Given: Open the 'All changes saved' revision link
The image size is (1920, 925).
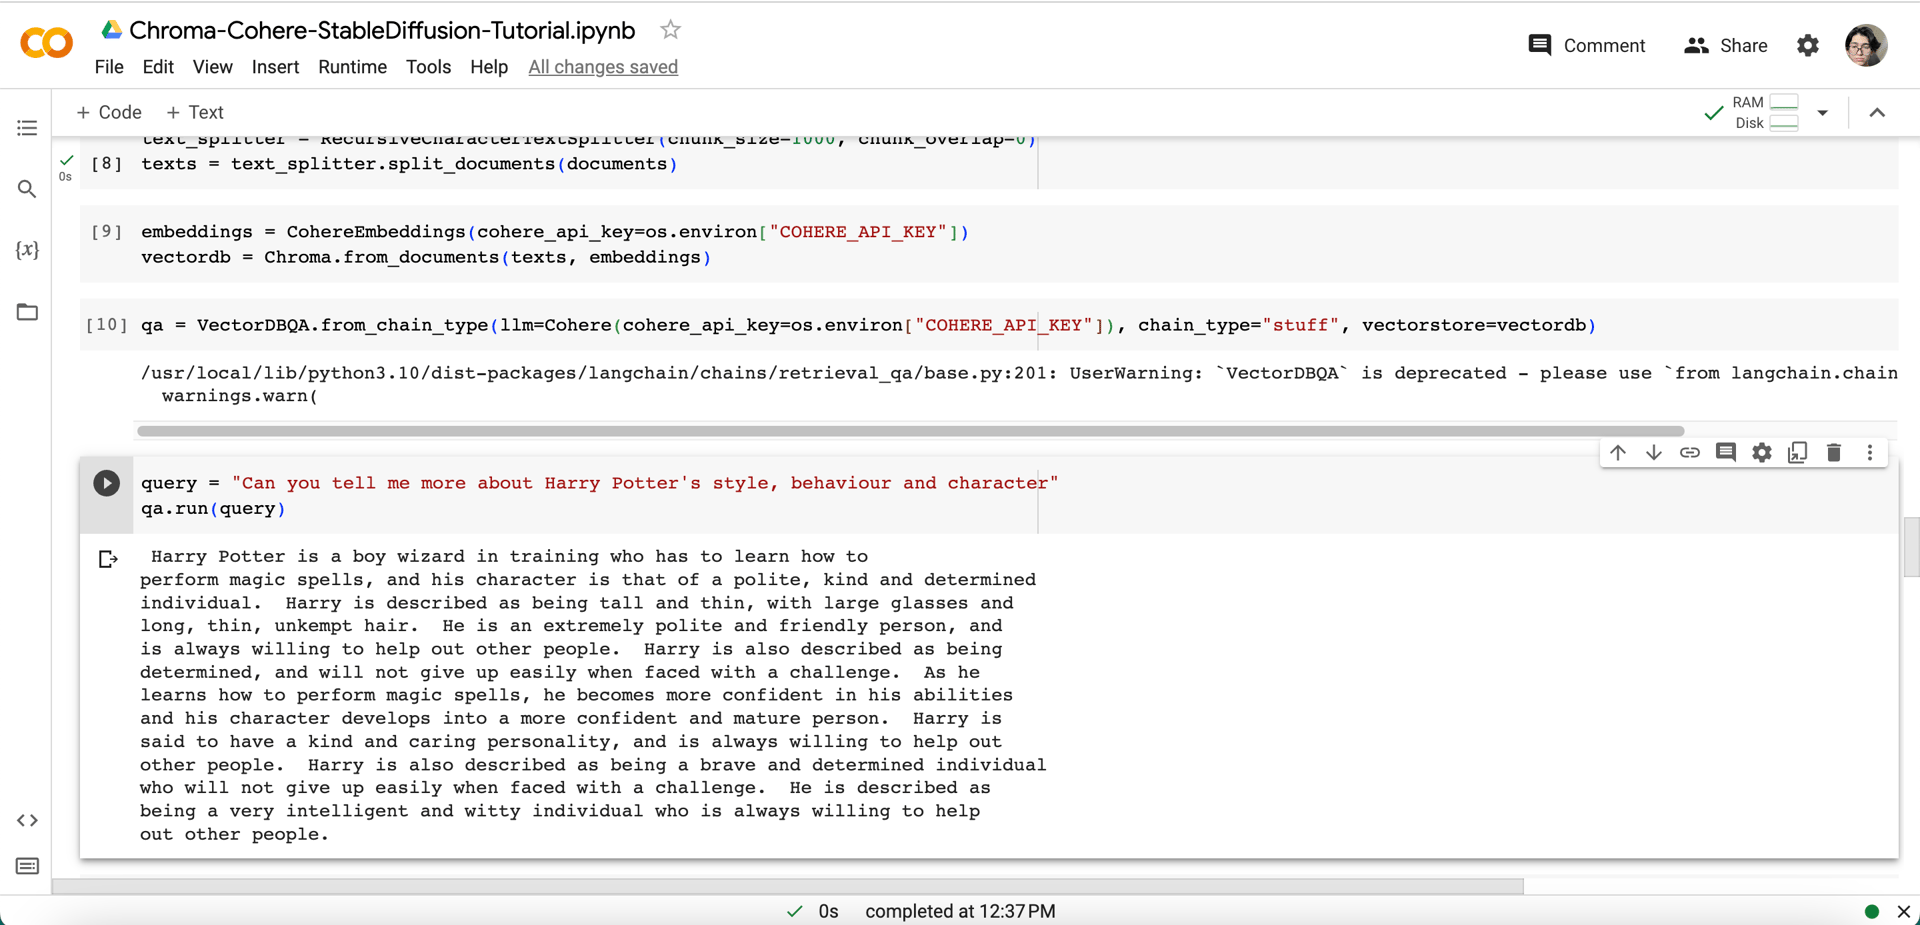Looking at the screenshot, I should (x=603, y=67).
